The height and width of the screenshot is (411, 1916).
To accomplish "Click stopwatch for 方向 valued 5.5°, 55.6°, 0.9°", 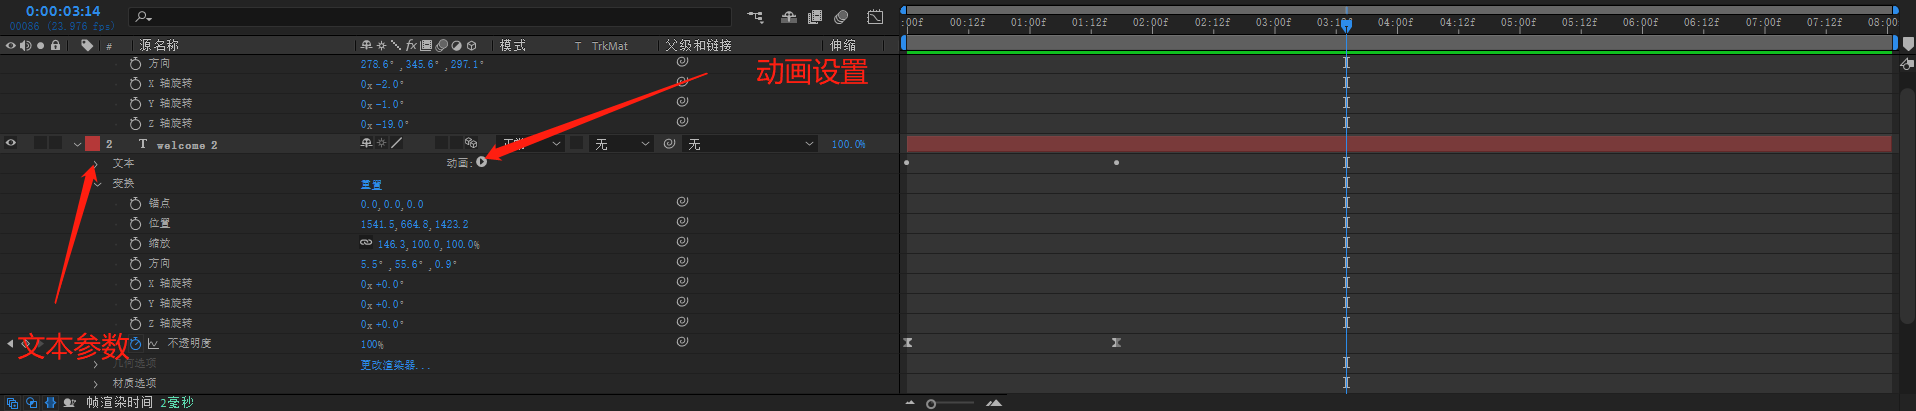I will (136, 264).
